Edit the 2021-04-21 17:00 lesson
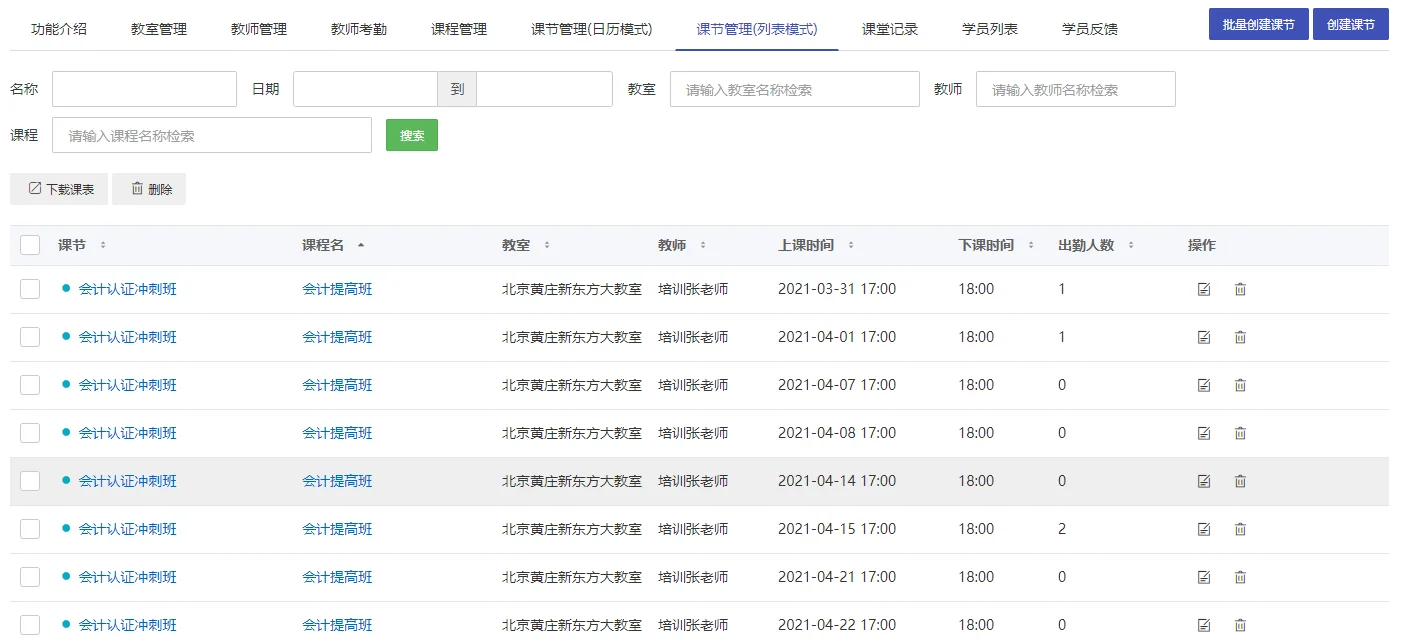Viewport: 1409px width, 644px height. pyautogui.click(x=1204, y=578)
